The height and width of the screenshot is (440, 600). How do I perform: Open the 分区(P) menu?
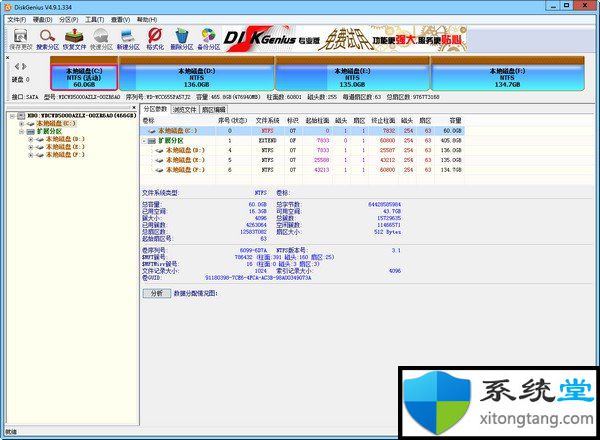click(69, 20)
